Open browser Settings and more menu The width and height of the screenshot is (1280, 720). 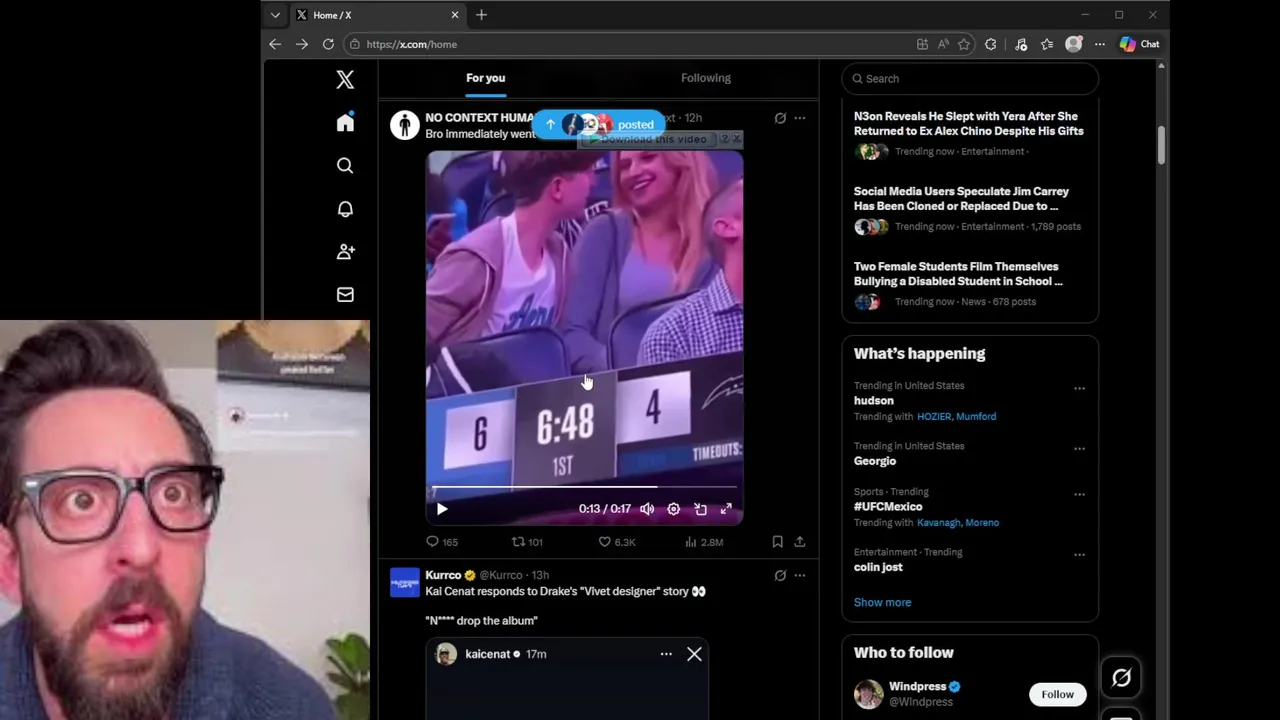click(1099, 44)
